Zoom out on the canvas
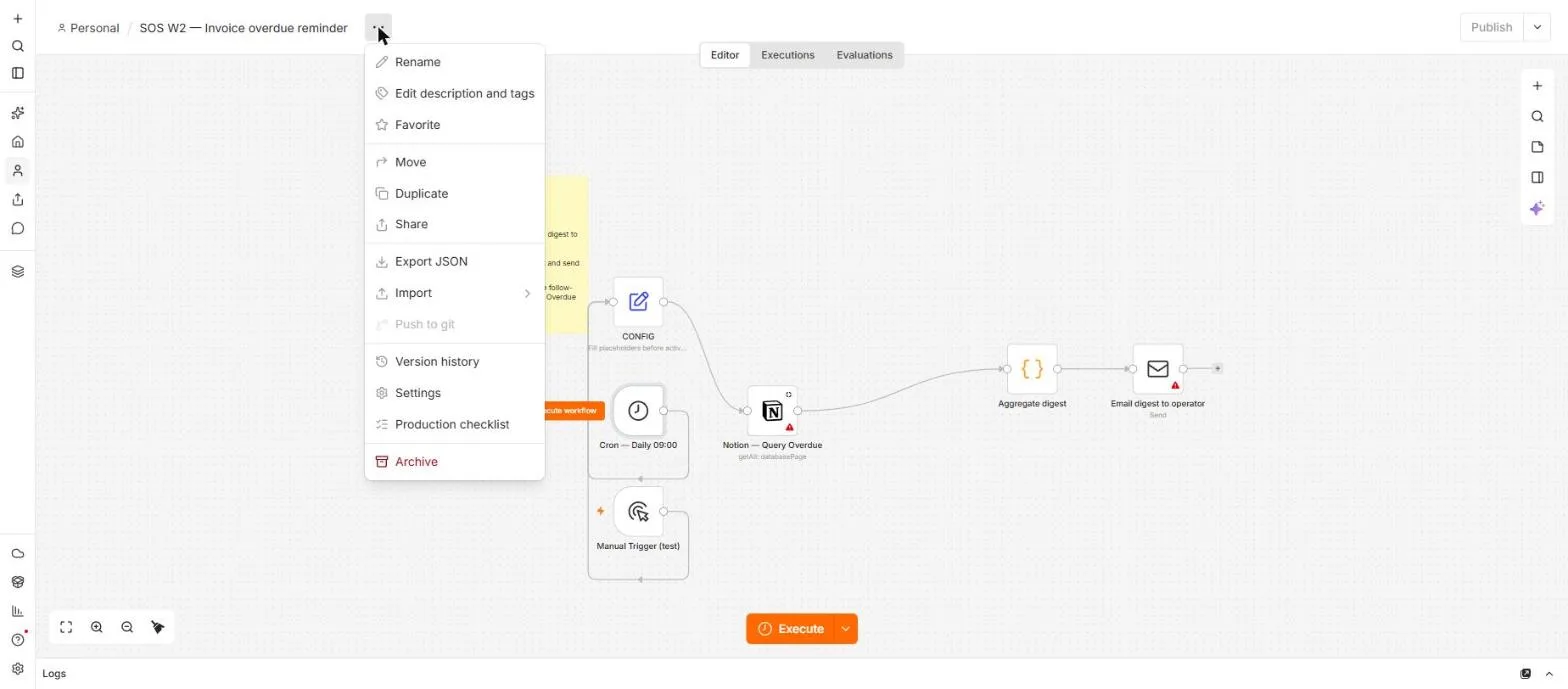Image resolution: width=1568 pixels, height=689 pixels. (x=127, y=627)
